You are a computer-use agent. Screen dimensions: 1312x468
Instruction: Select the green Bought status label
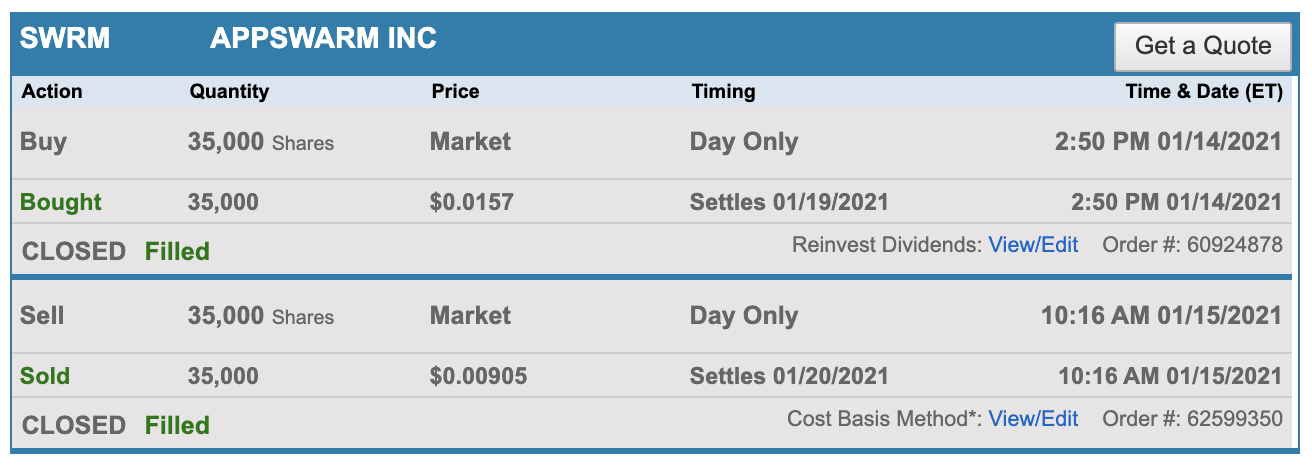[61, 202]
